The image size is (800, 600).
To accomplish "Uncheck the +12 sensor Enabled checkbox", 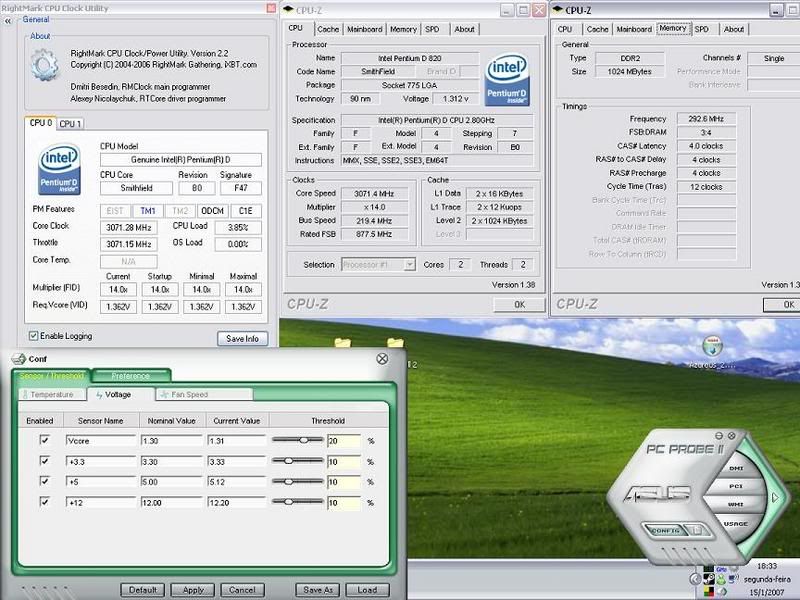I will pyautogui.click(x=45, y=502).
